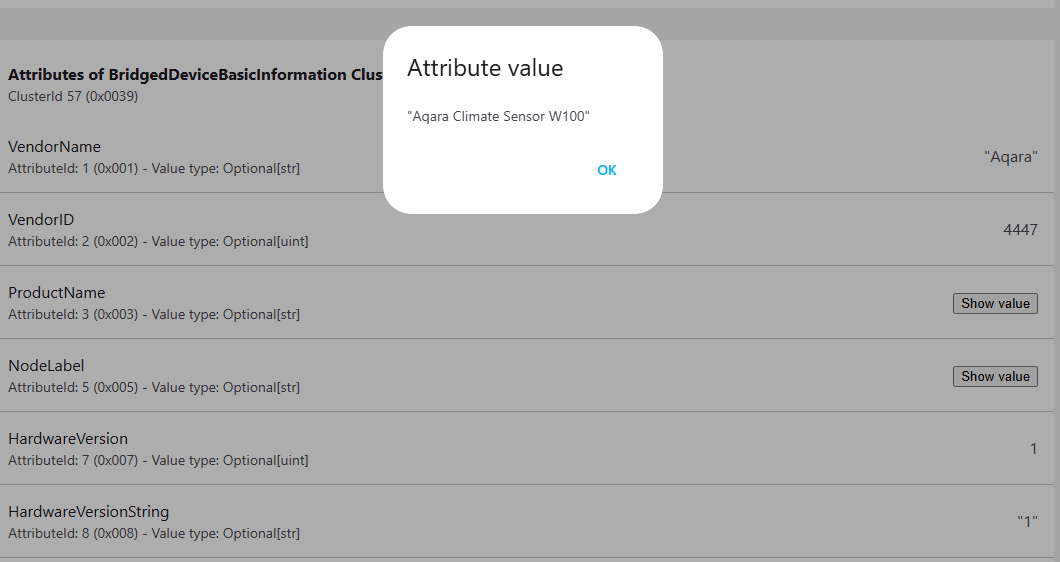Click the ClusterId 57 (0x0039) text
The height and width of the screenshot is (562, 1060).
click(73, 97)
